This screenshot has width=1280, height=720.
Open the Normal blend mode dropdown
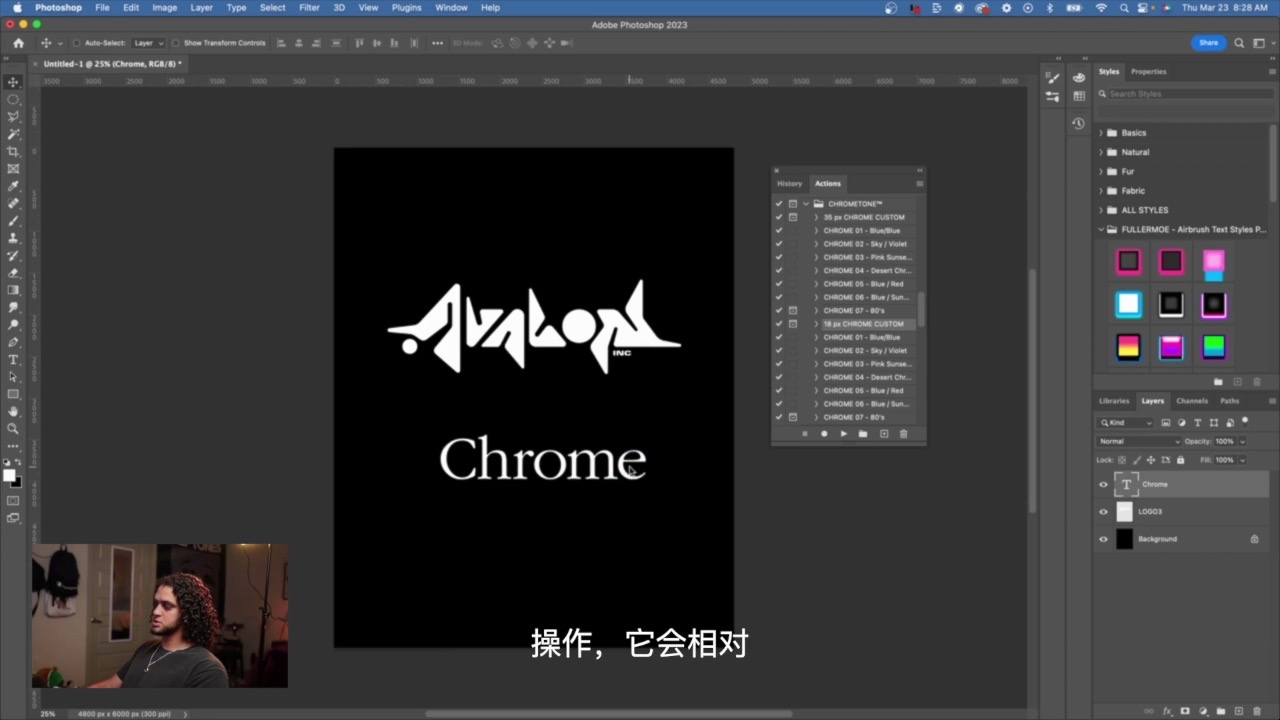(1139, 441)
